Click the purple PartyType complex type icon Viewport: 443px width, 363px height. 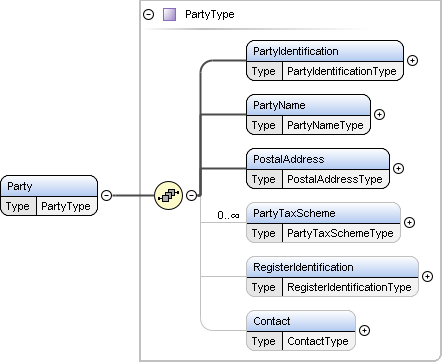[x=169, y=15]
